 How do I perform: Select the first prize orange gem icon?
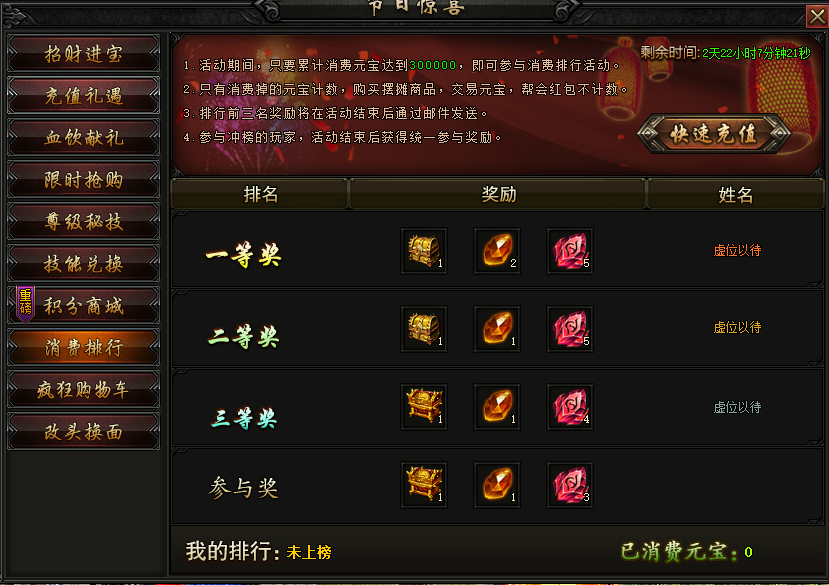497,251
